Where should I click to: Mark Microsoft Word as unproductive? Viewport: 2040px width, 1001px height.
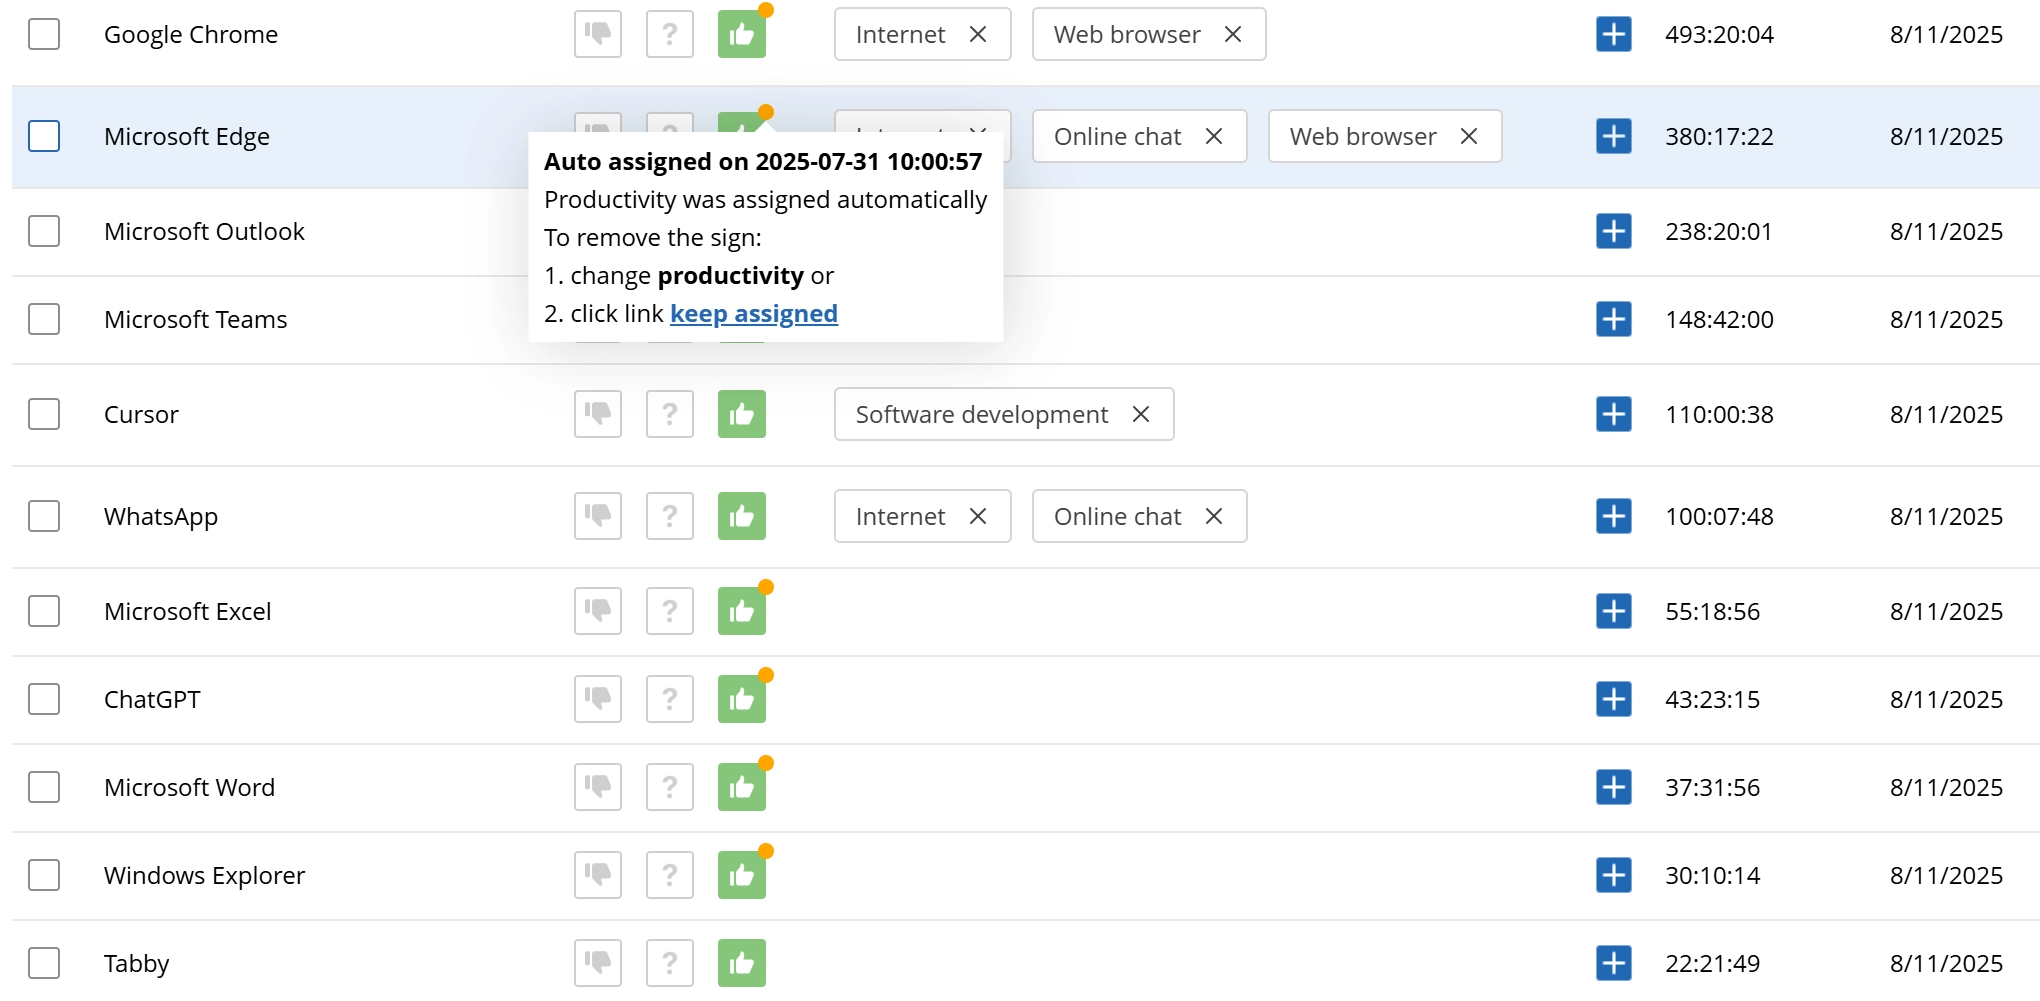[598, 787]
